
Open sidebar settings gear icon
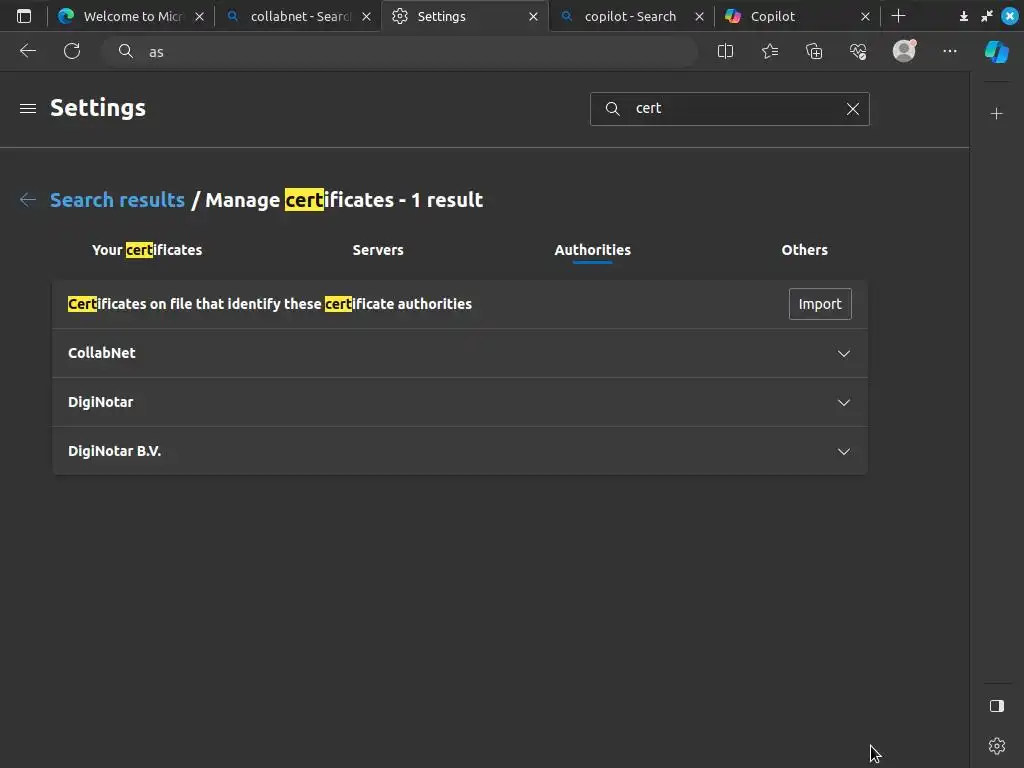[997, 746]
